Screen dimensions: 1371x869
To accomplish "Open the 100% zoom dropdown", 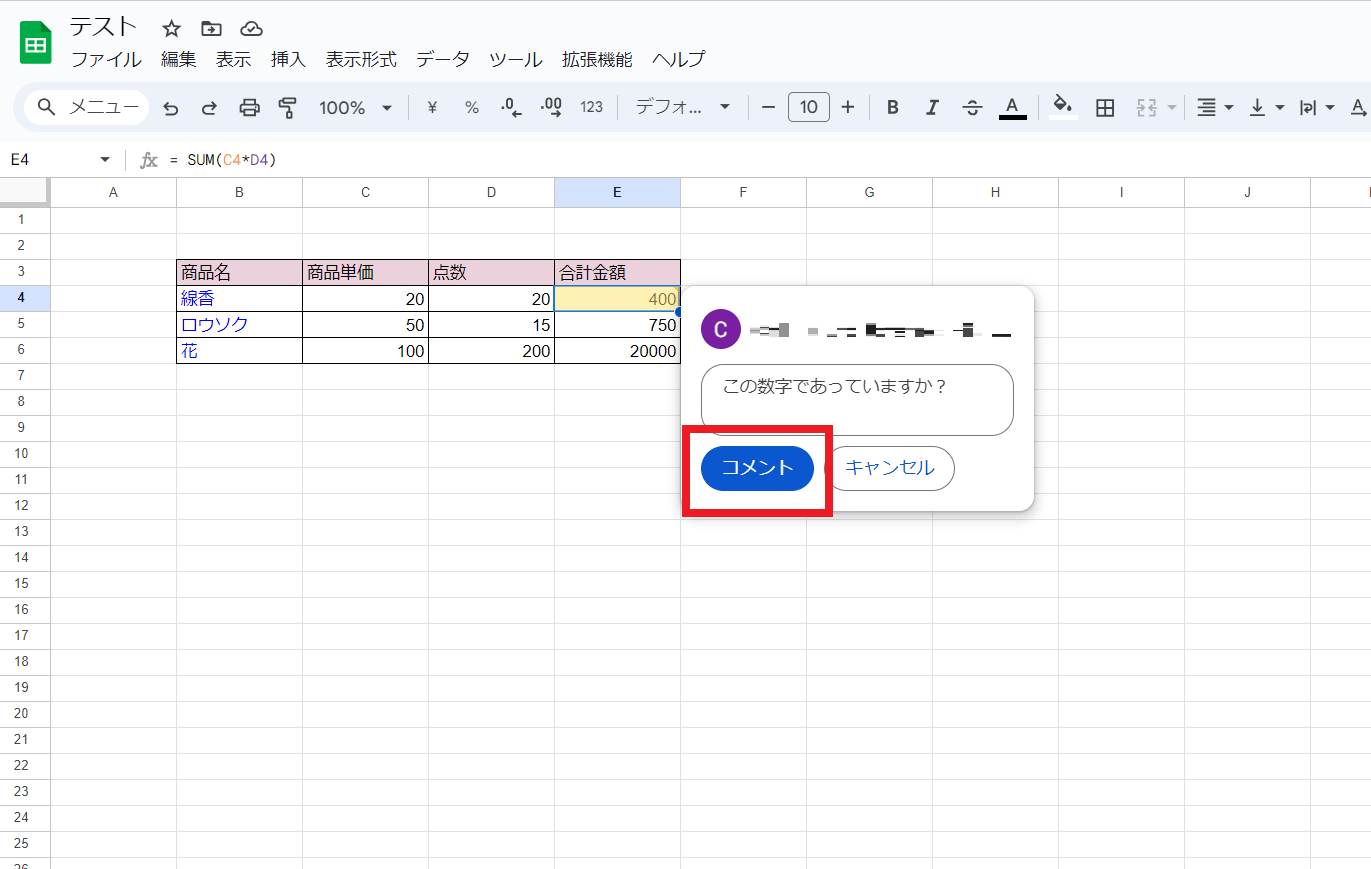I will [x=355, y=108].
